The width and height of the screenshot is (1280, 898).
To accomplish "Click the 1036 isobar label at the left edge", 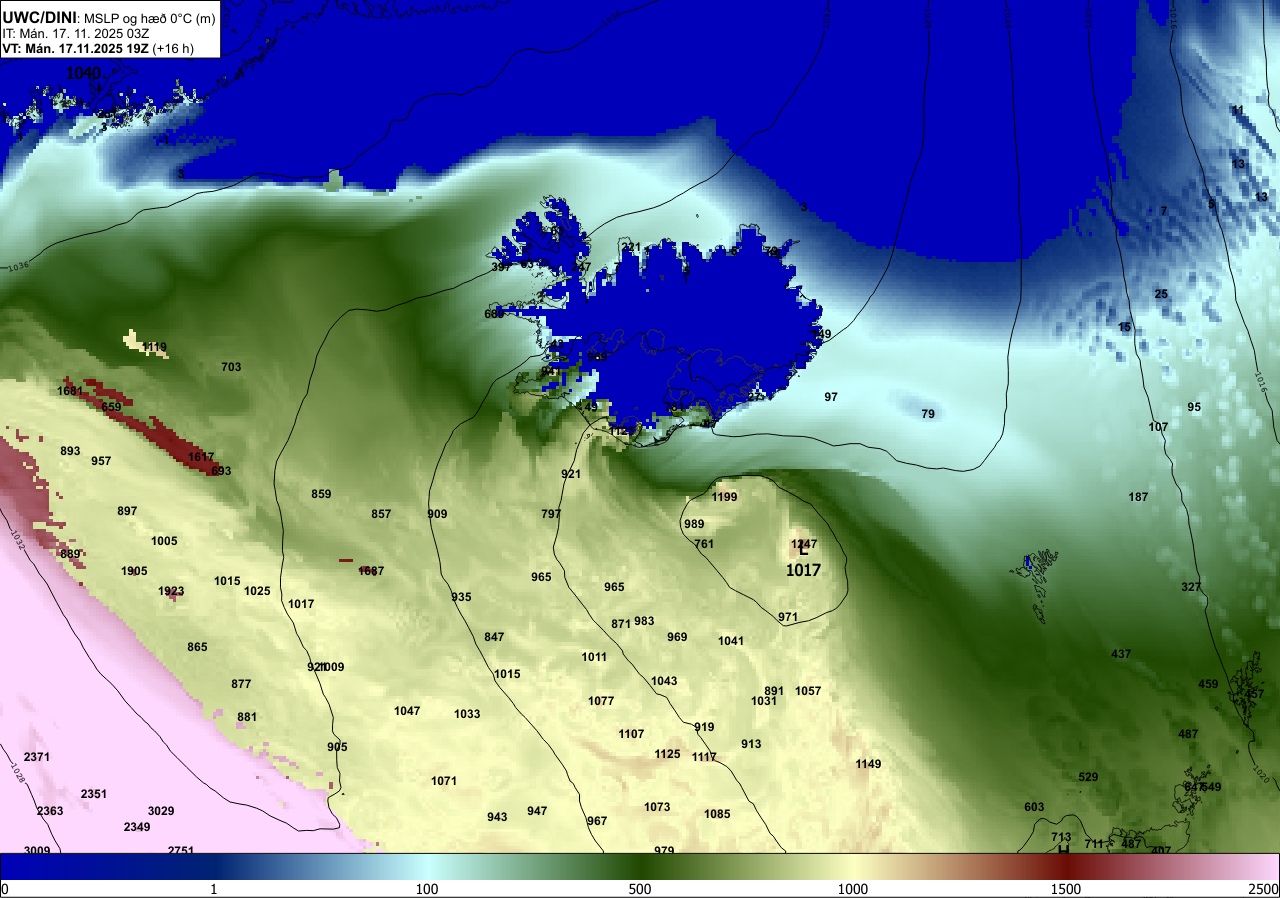I will [x=19, y=267].
